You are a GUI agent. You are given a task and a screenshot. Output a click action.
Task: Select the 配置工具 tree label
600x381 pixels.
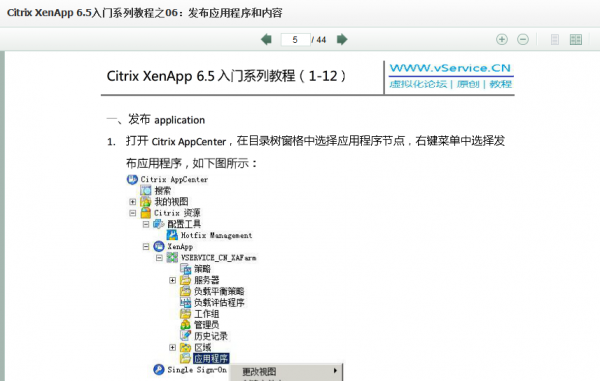tap(184, 224)
